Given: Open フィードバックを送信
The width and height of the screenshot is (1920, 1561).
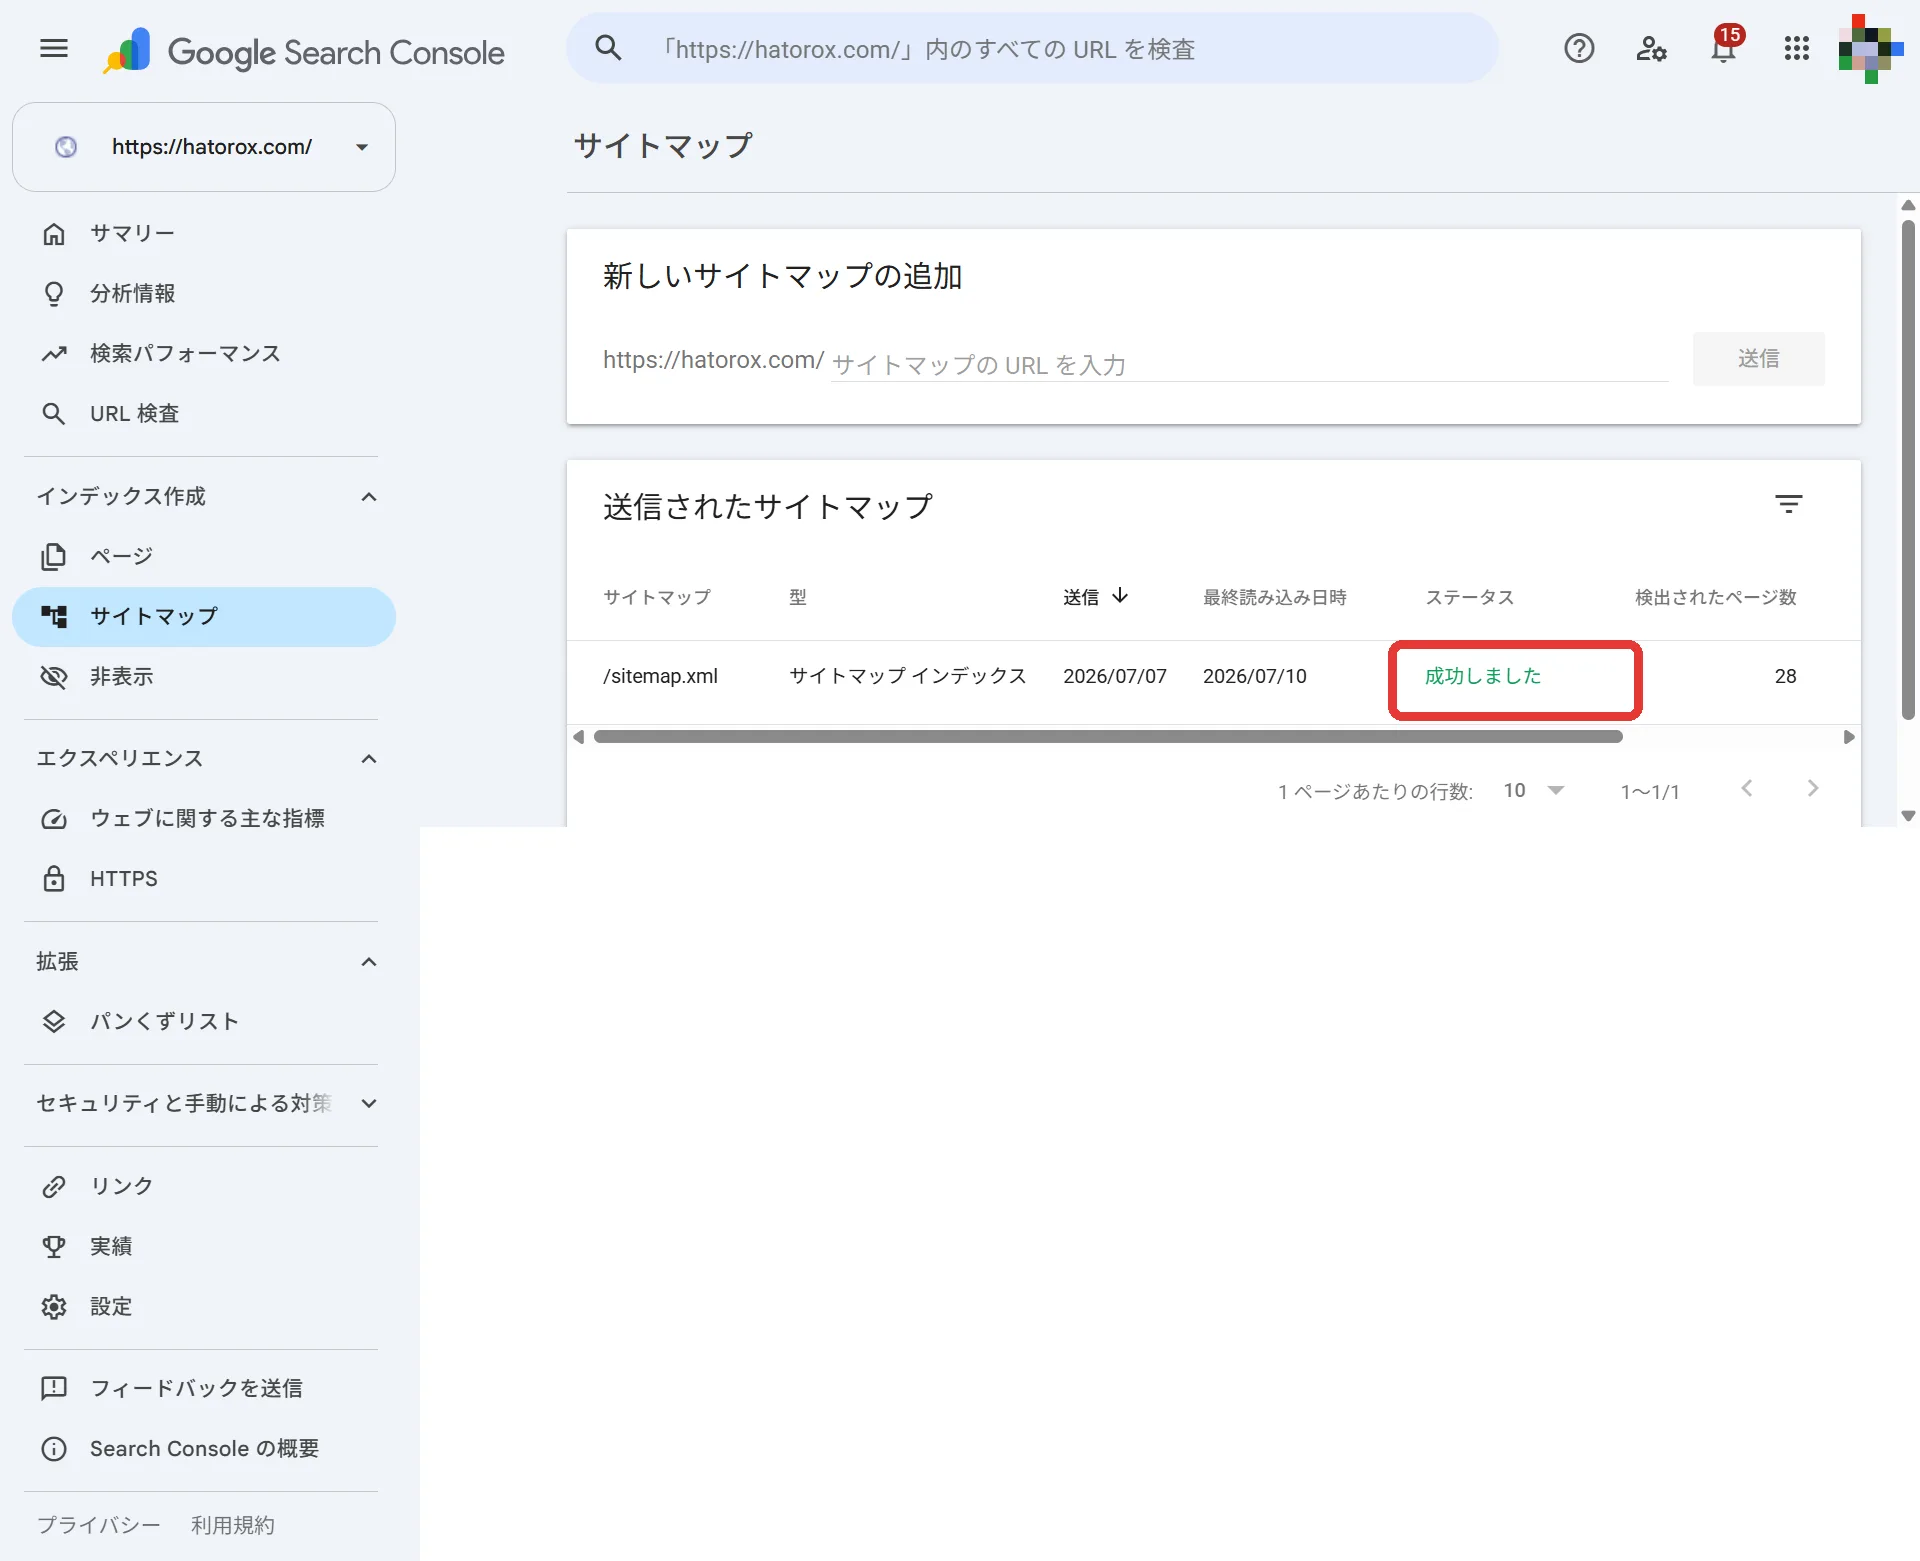Looking at the screenshot, I should (204, 1388).
